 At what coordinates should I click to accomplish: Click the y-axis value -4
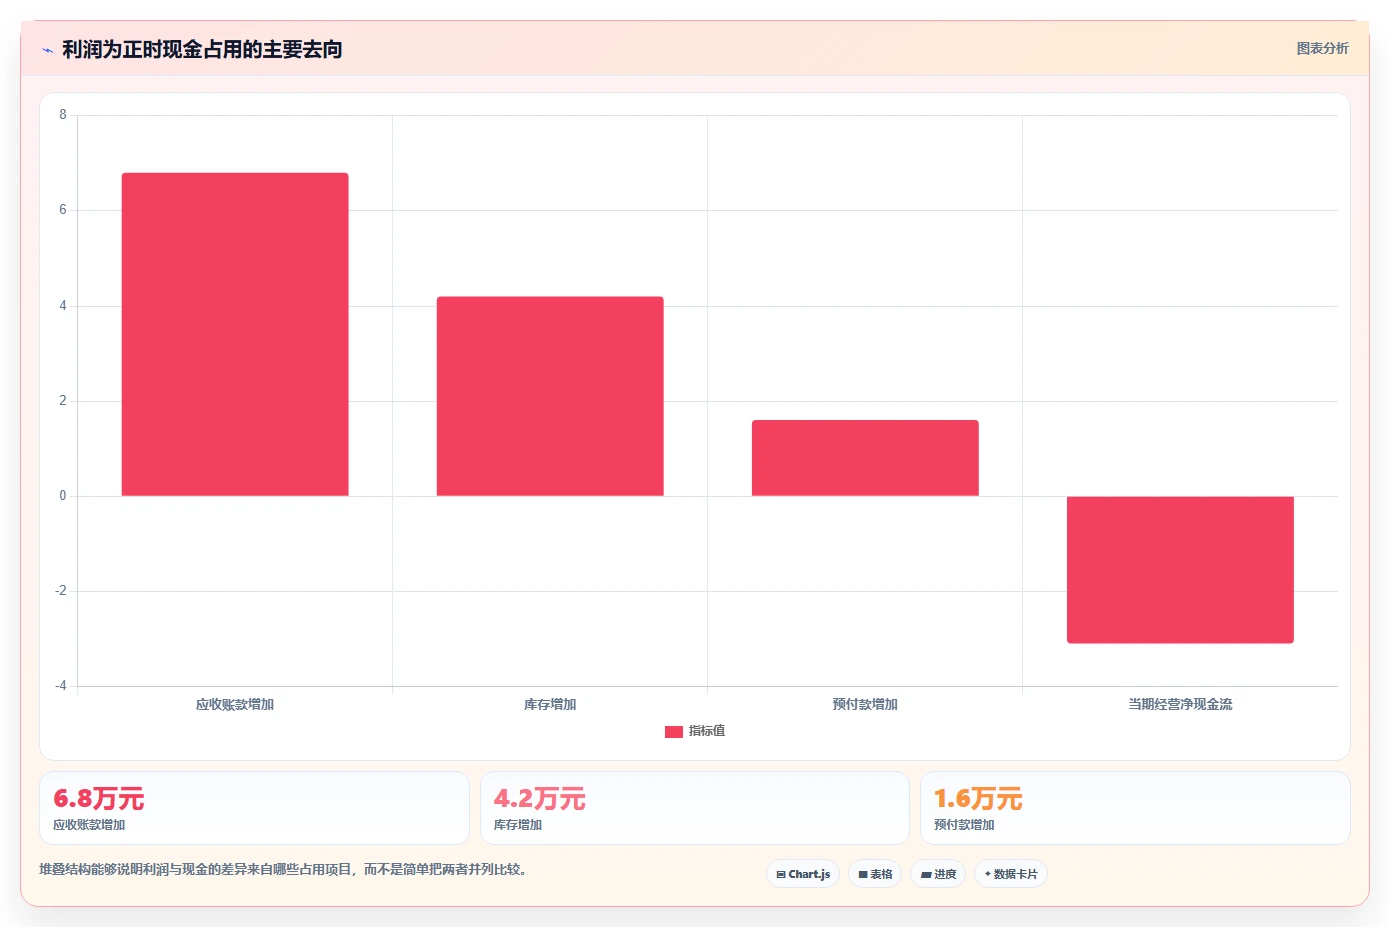click(x=61, y=686)
